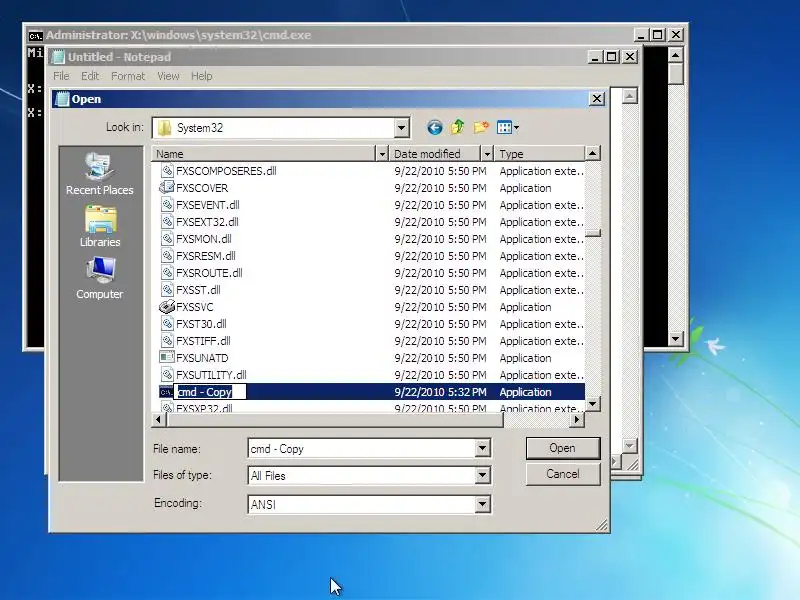
Task: Select the file named FXSUTILITY.dll
Action: point(211,375)
